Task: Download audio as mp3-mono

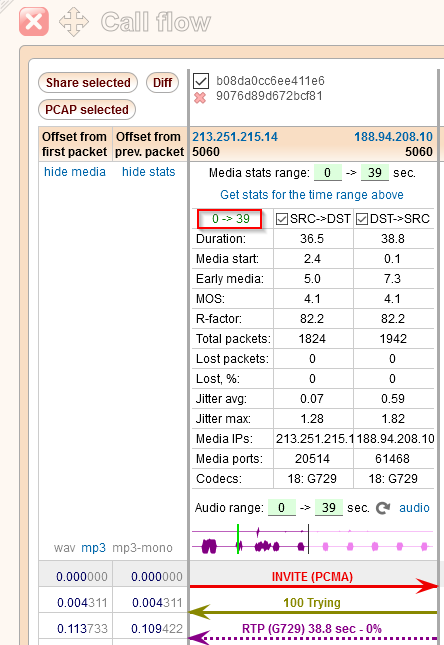Action: (x=142, y=548)
